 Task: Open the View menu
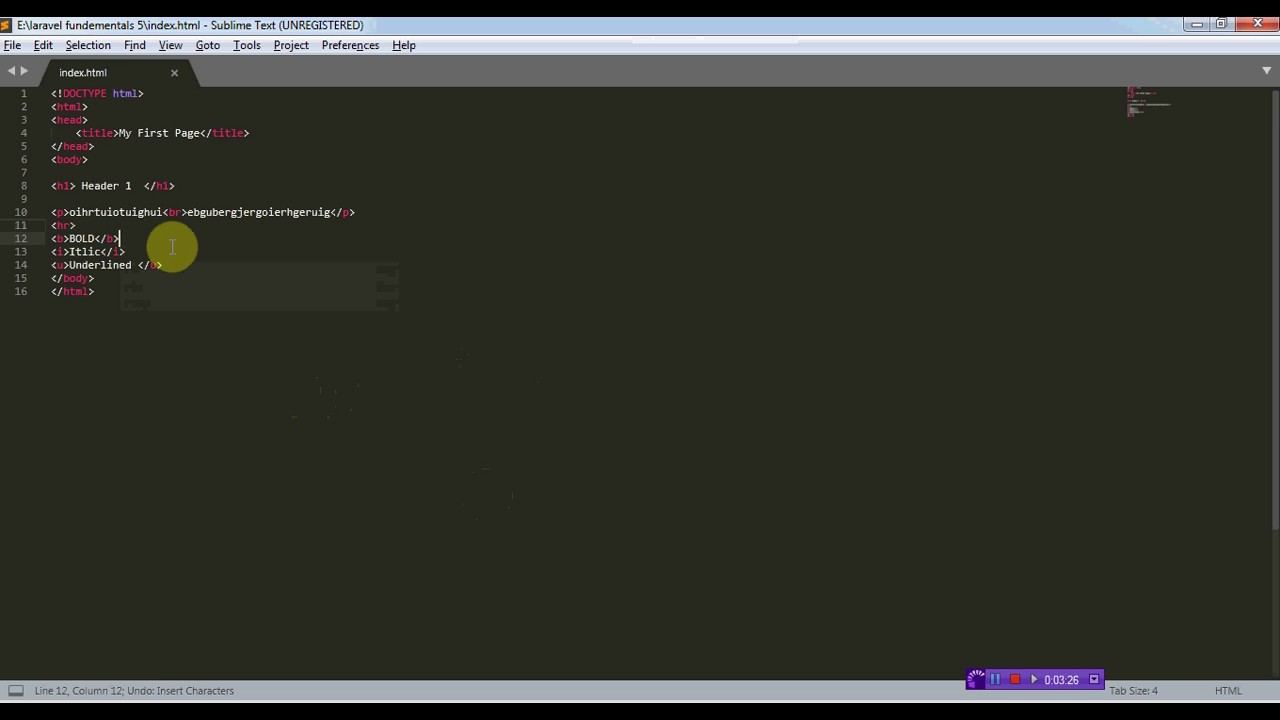pos(170,45)
